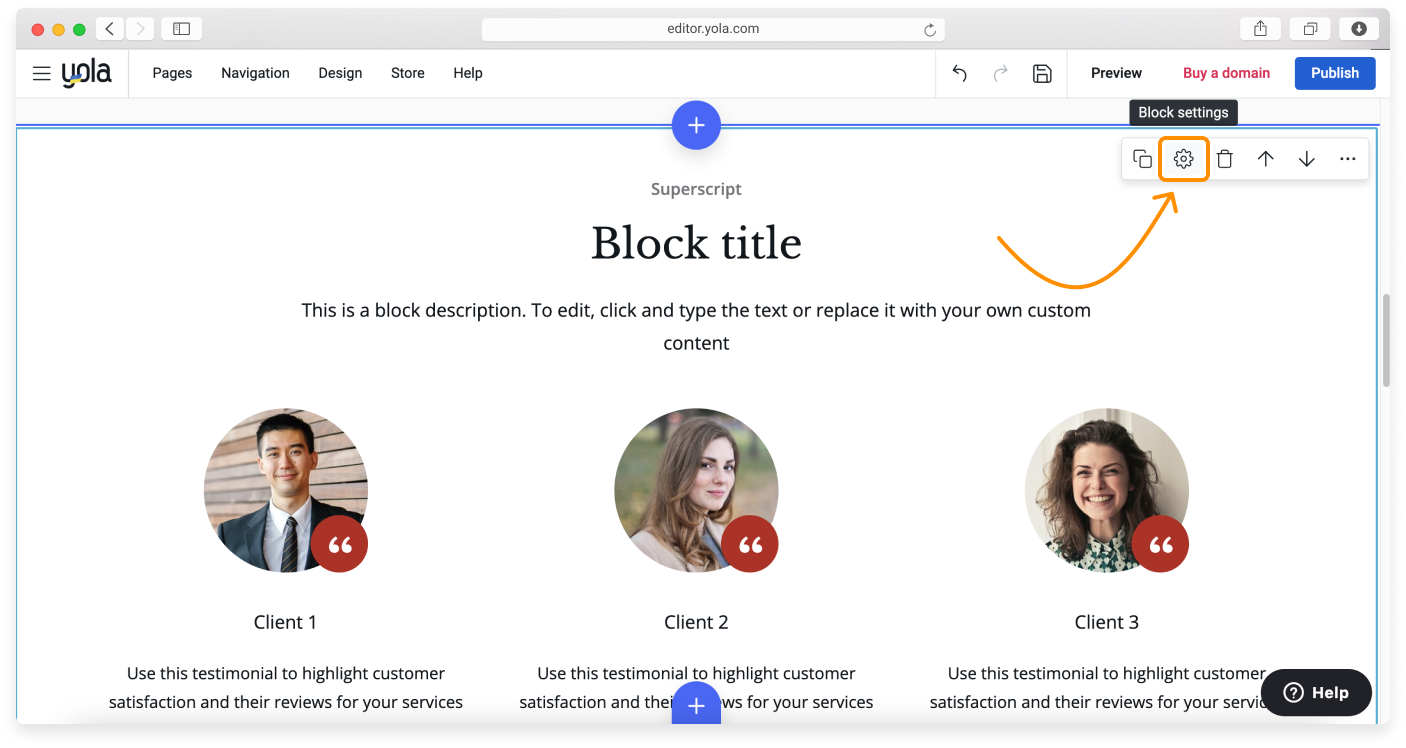Toggle the Safari sidebar button
Image resolution: width=1406 pixels, height=748 pixels.
tap(181, 29)
